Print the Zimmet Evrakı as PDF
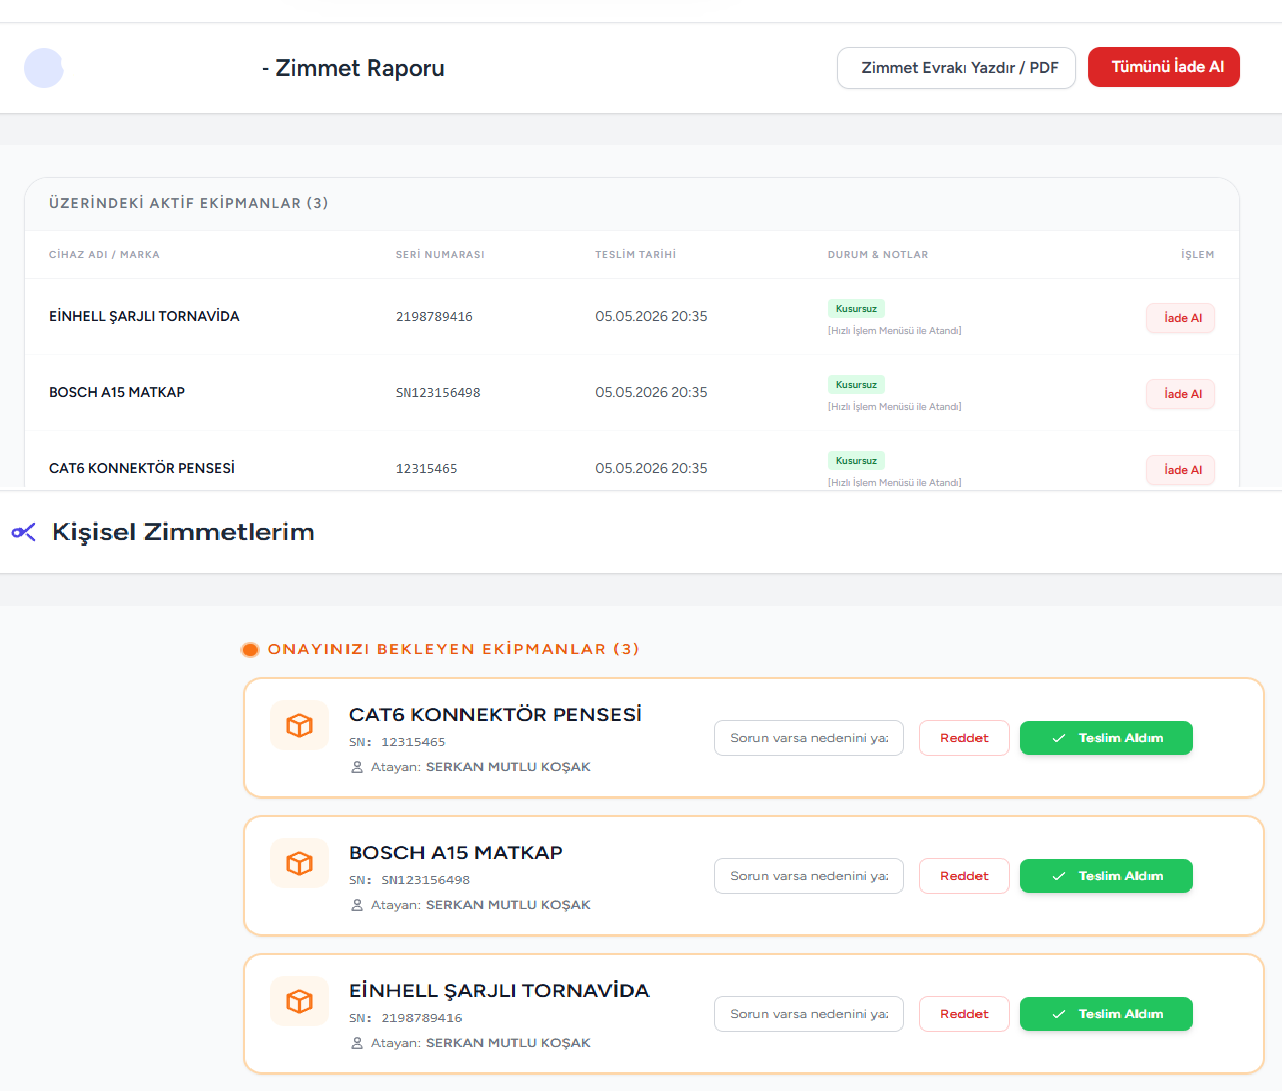Screen dimensions: 1282x1091 (956, 68)
